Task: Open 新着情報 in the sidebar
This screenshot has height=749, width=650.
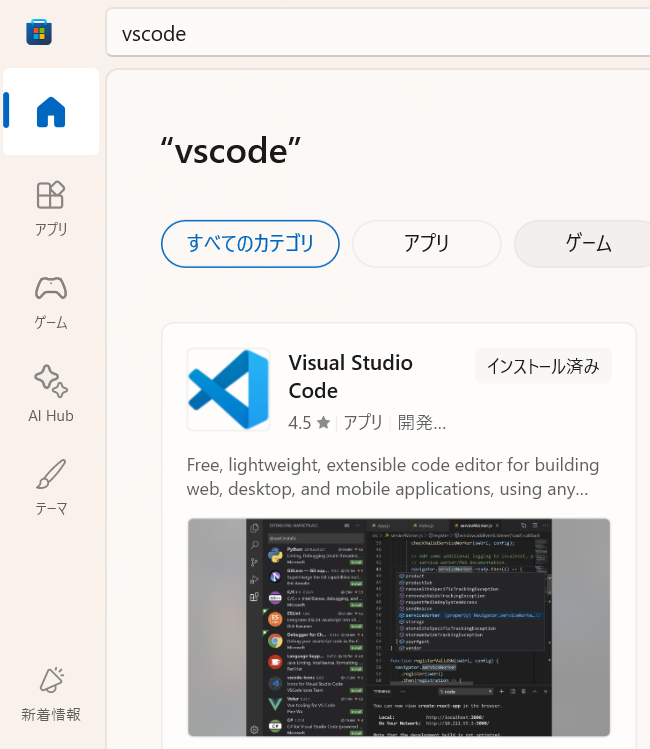Action: tap(51, 694)
